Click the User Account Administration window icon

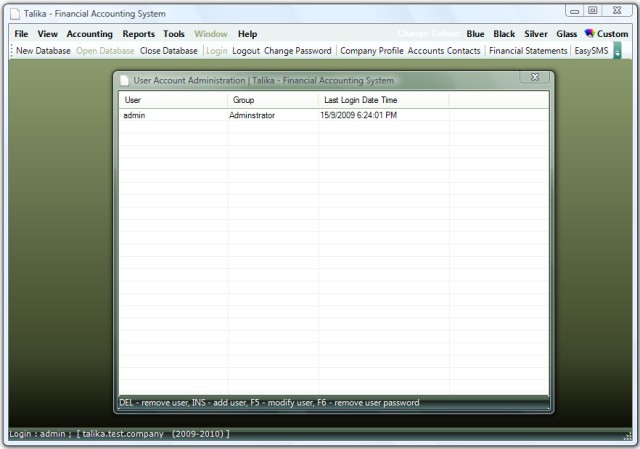[124, 79]
